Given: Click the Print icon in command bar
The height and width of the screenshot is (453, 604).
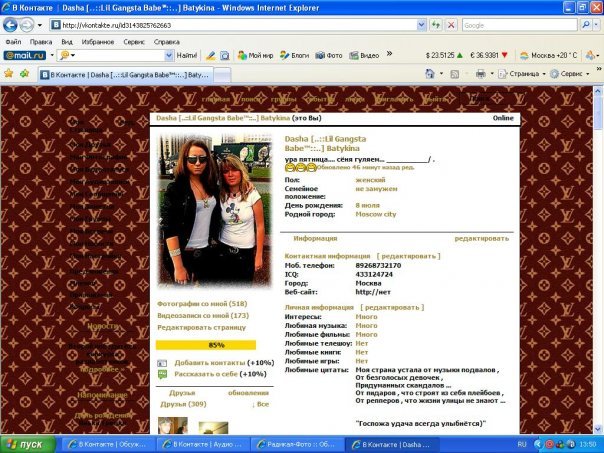Looking at the screenshot, I should point(480,74).
